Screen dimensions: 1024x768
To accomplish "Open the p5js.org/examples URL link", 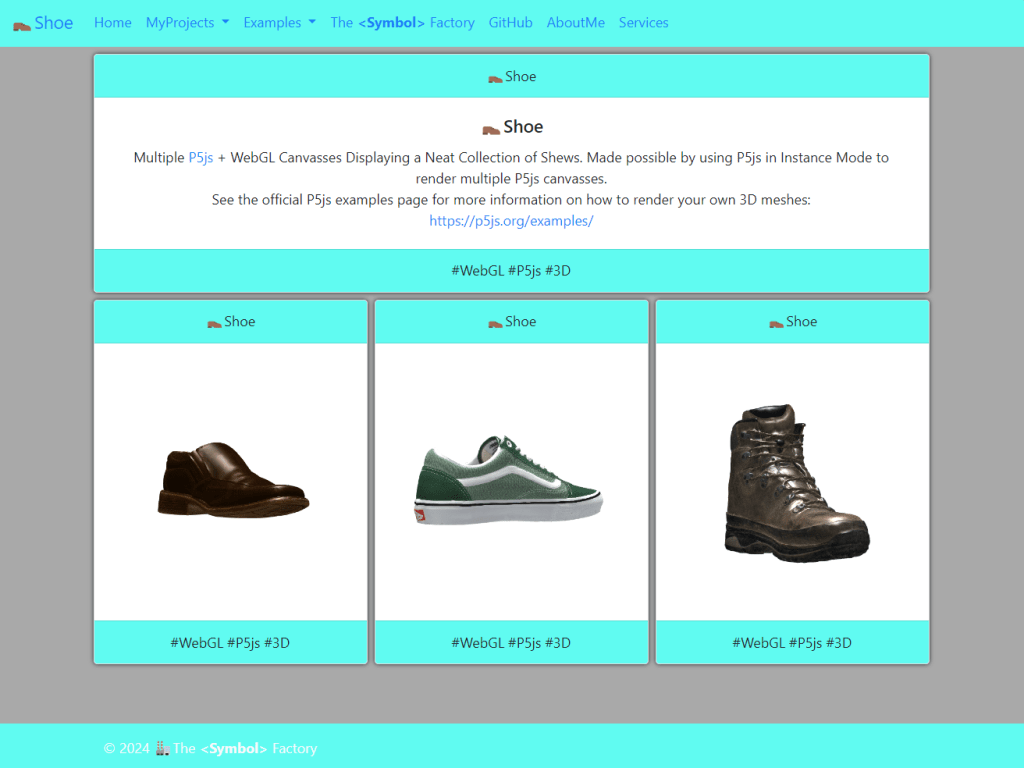I will tap(511, 221).
